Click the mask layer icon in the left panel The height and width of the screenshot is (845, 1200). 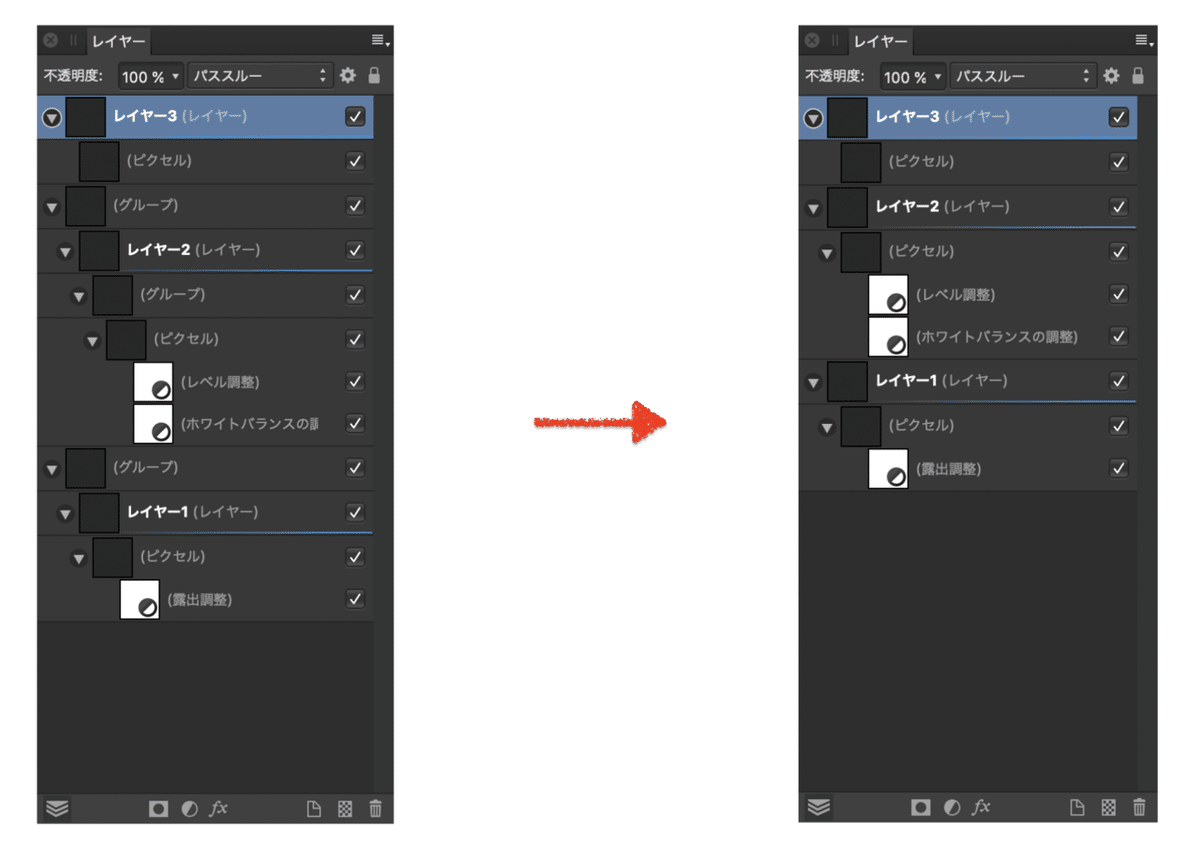pyautogui.click(x=159, y=809)
